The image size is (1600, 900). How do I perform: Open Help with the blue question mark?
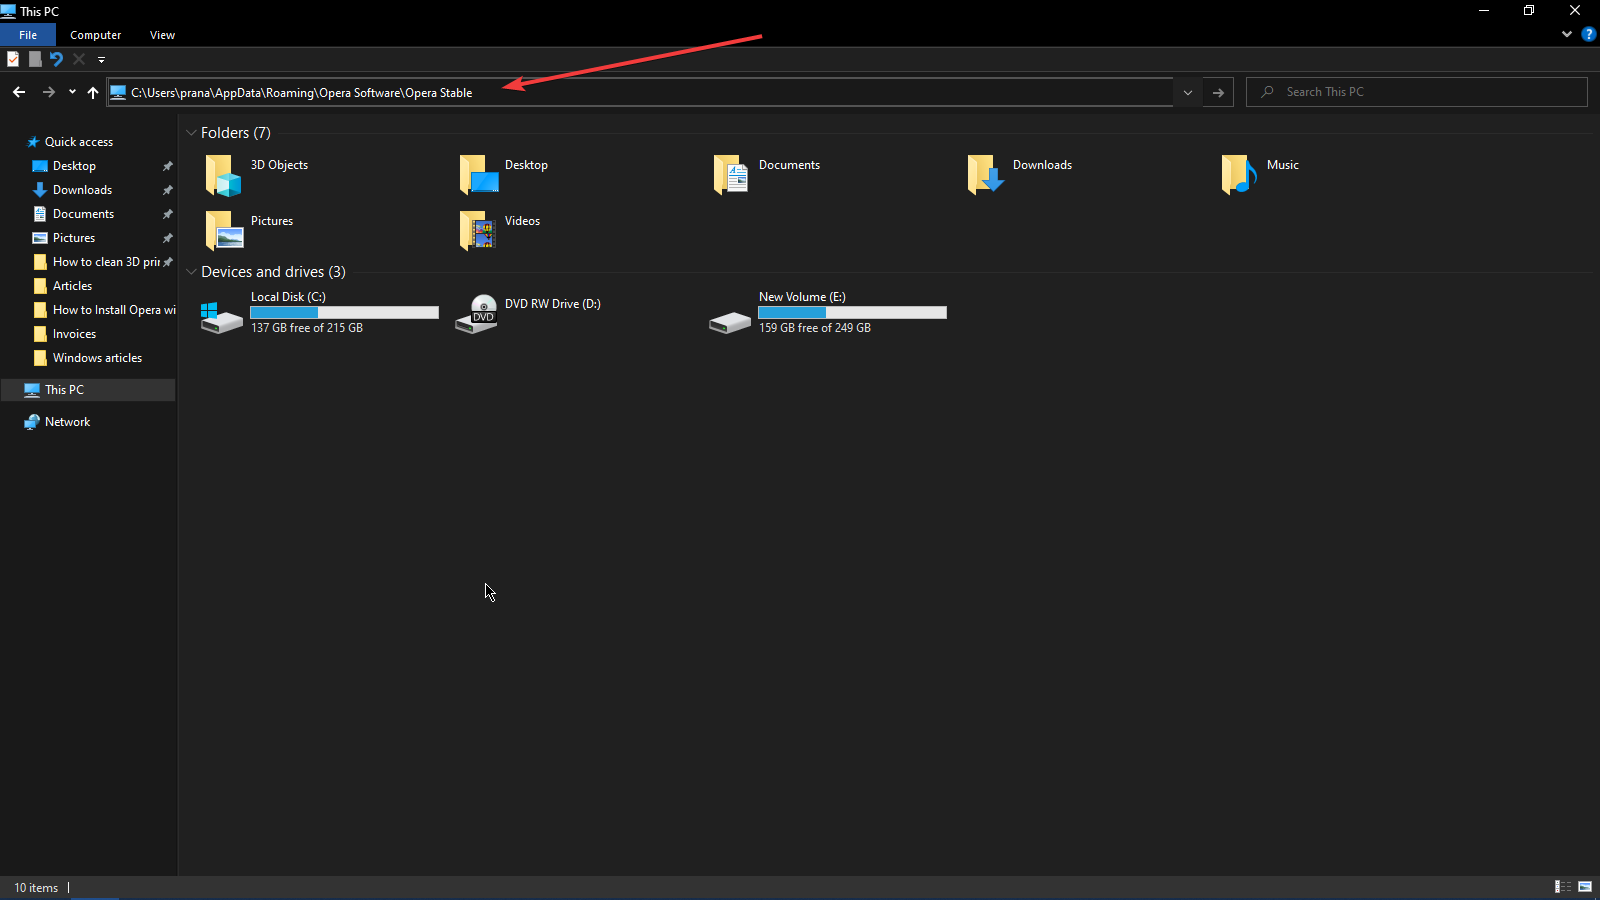(1589, 34)
